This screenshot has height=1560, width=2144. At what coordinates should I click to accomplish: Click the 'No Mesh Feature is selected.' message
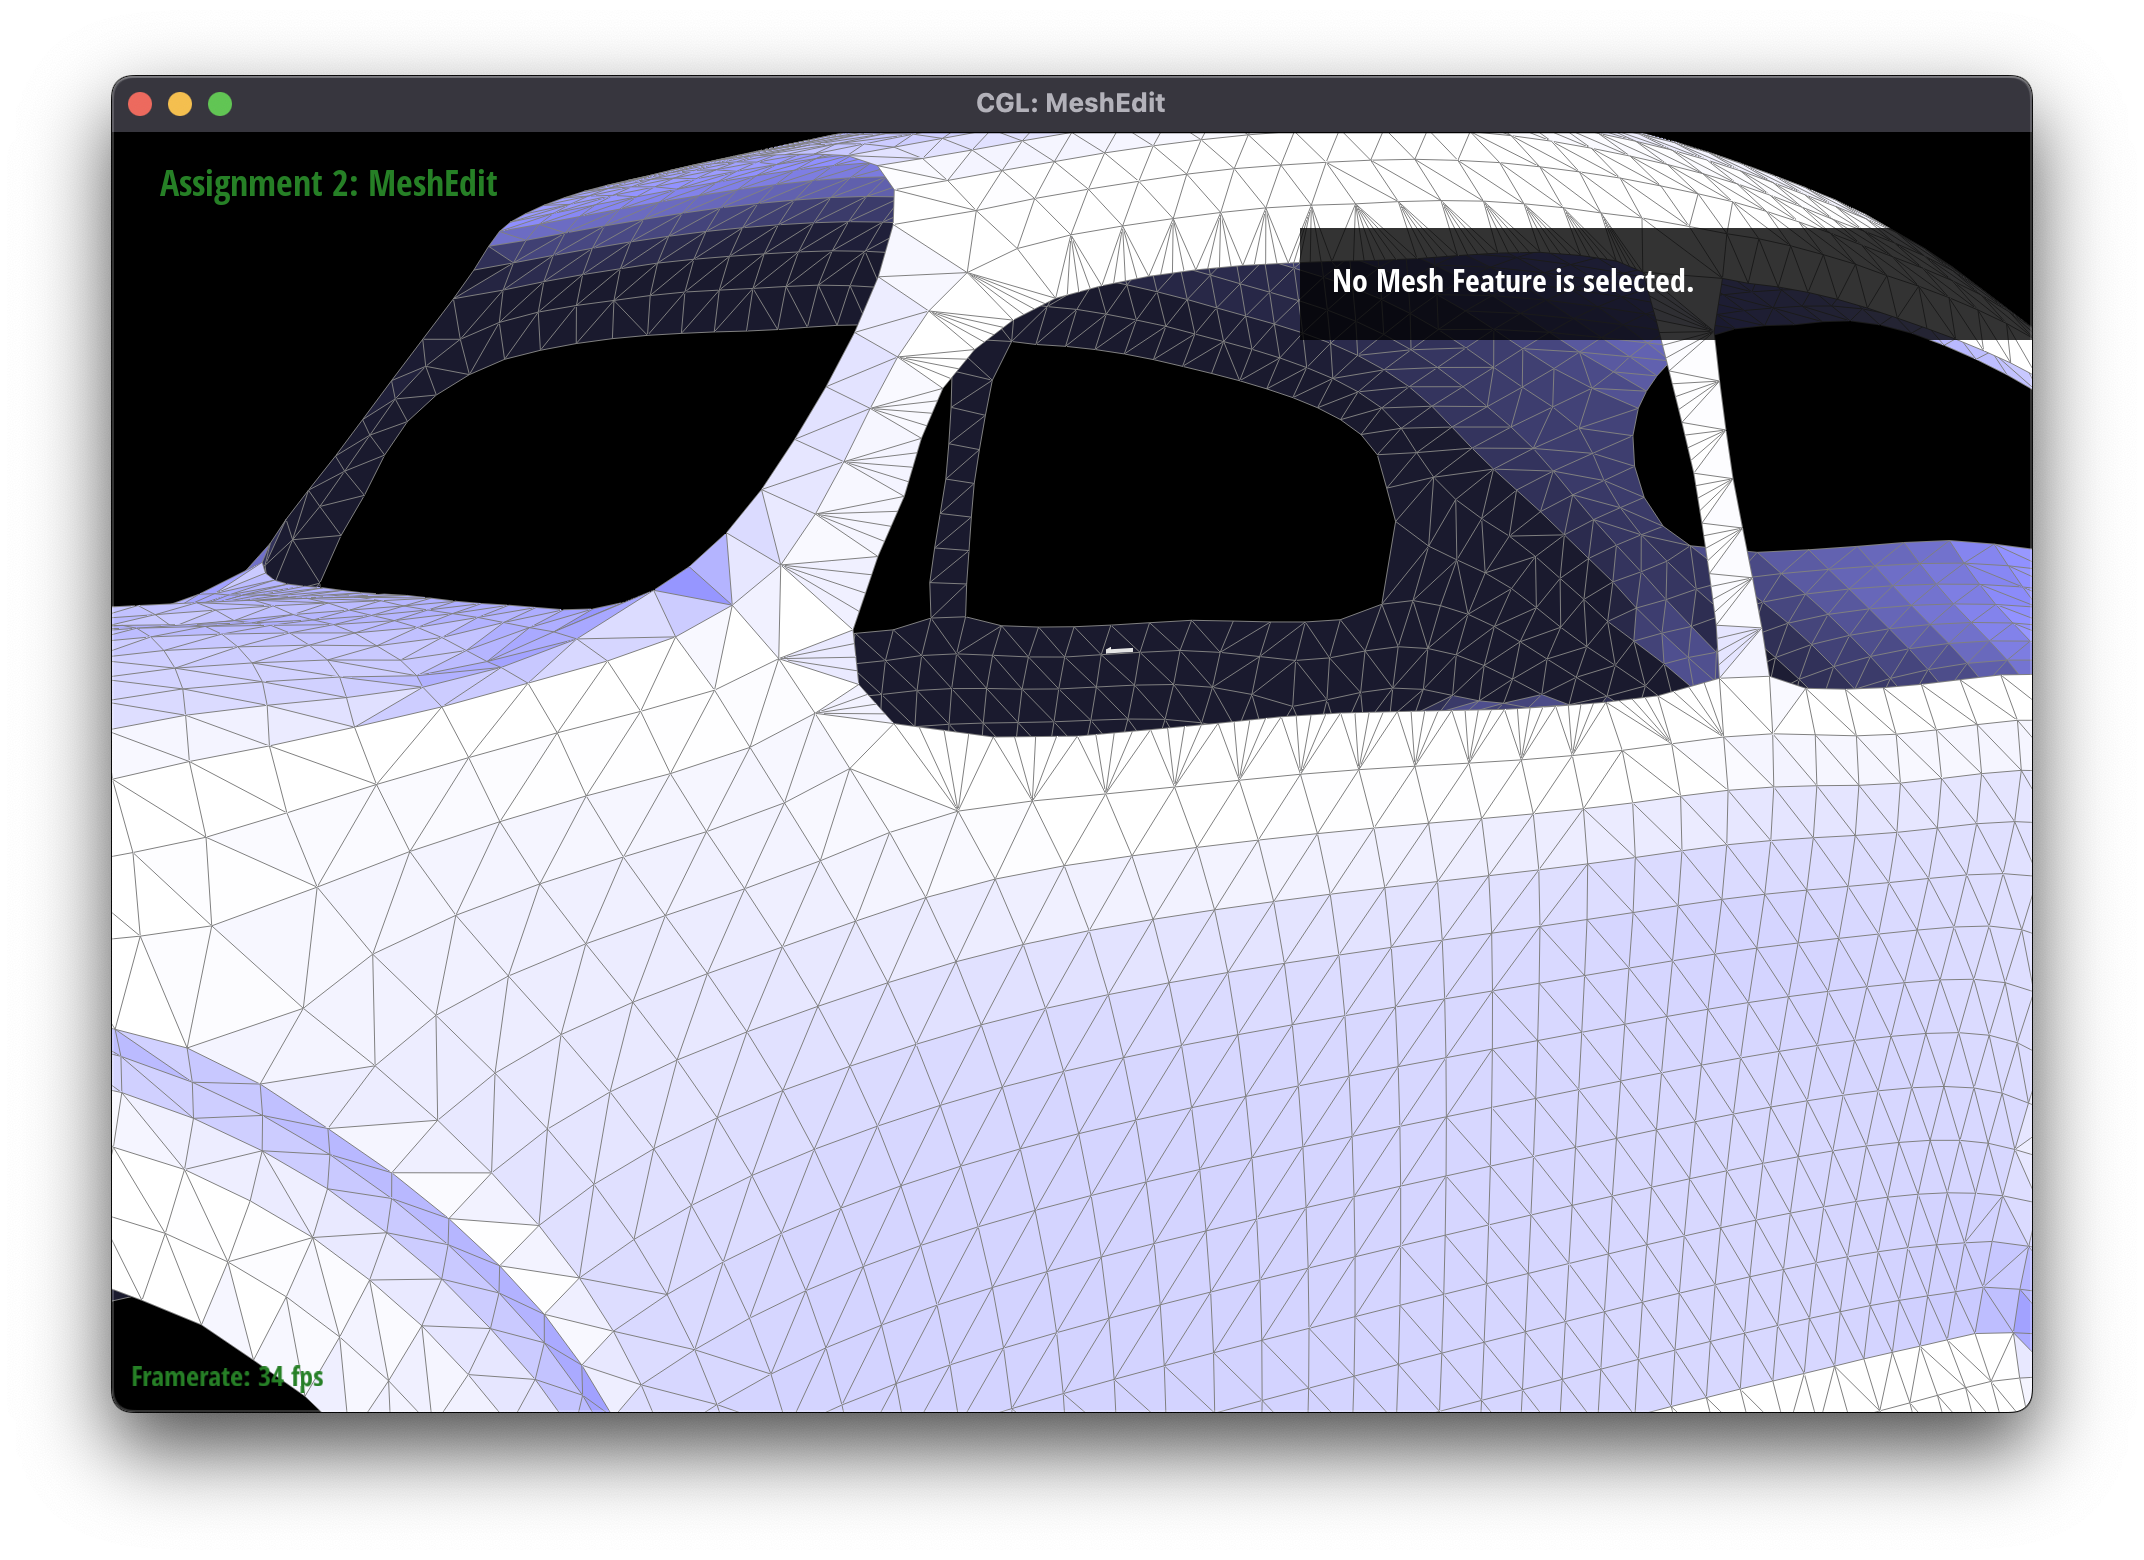click(x=1512, y=281)
